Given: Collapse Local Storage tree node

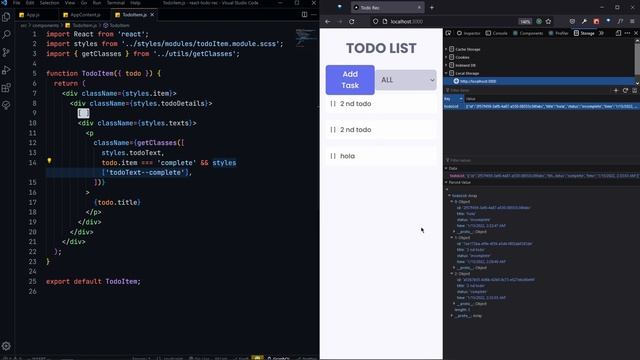Looking at the screenshot, I should pyautogui.click(x=446, y=73).
